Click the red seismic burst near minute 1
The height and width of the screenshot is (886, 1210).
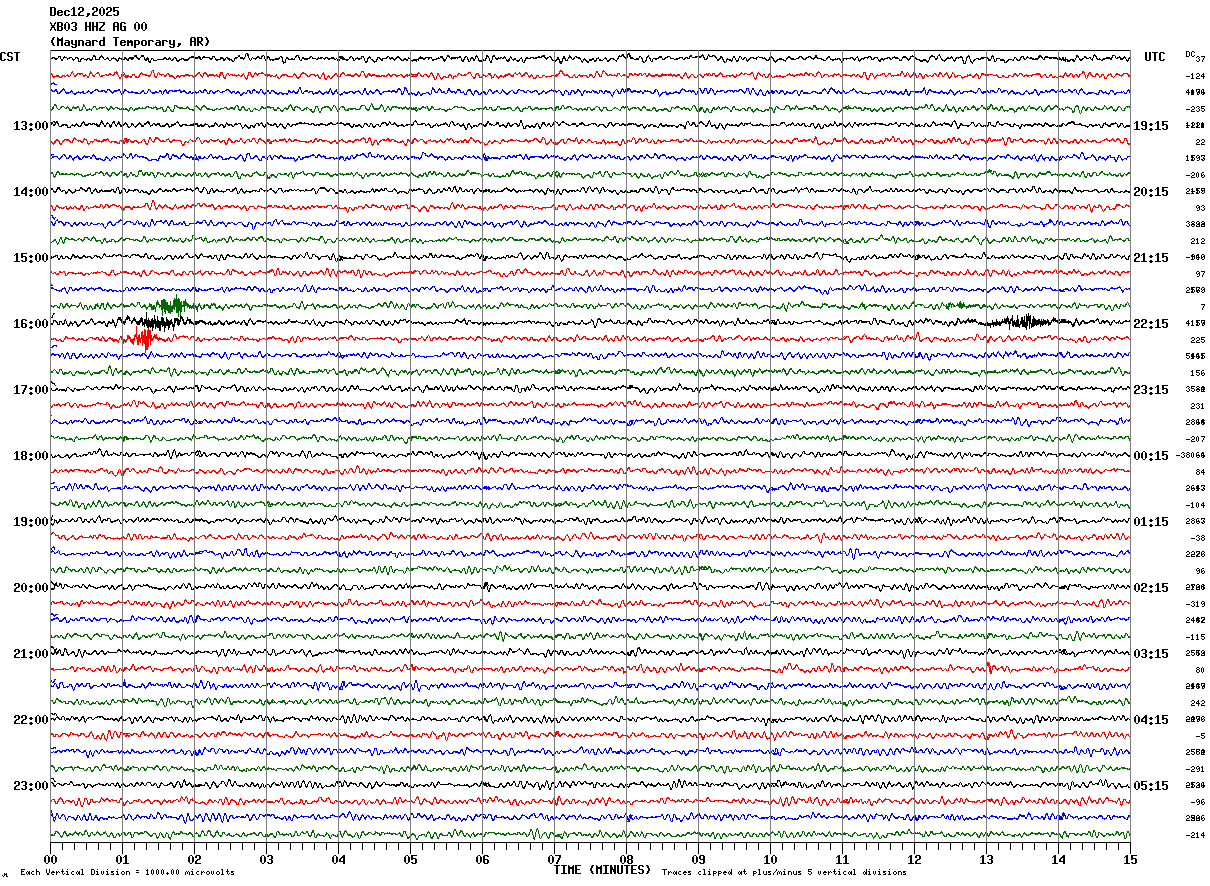point(143,338)
